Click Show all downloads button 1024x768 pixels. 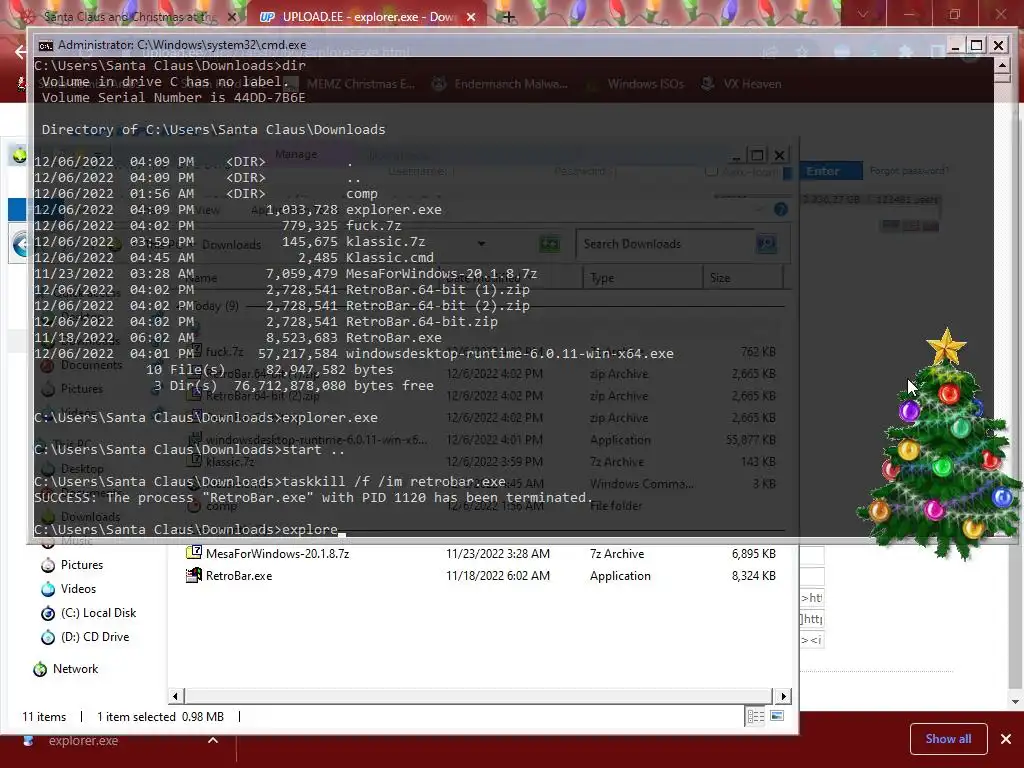pyautogui.click(x=948, y=739)
